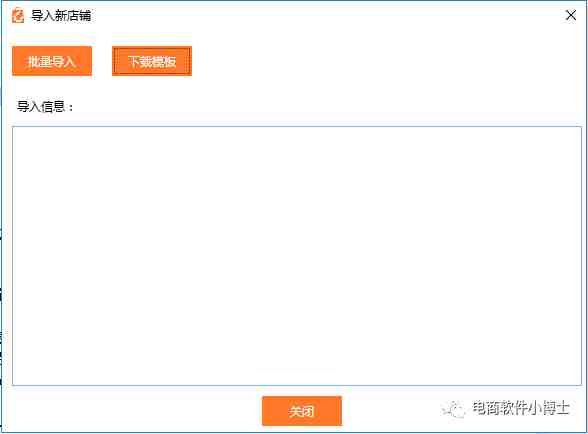Select the focused 下载模板 button with dotted outline
The image size is (588, 434).
(152, 61)
